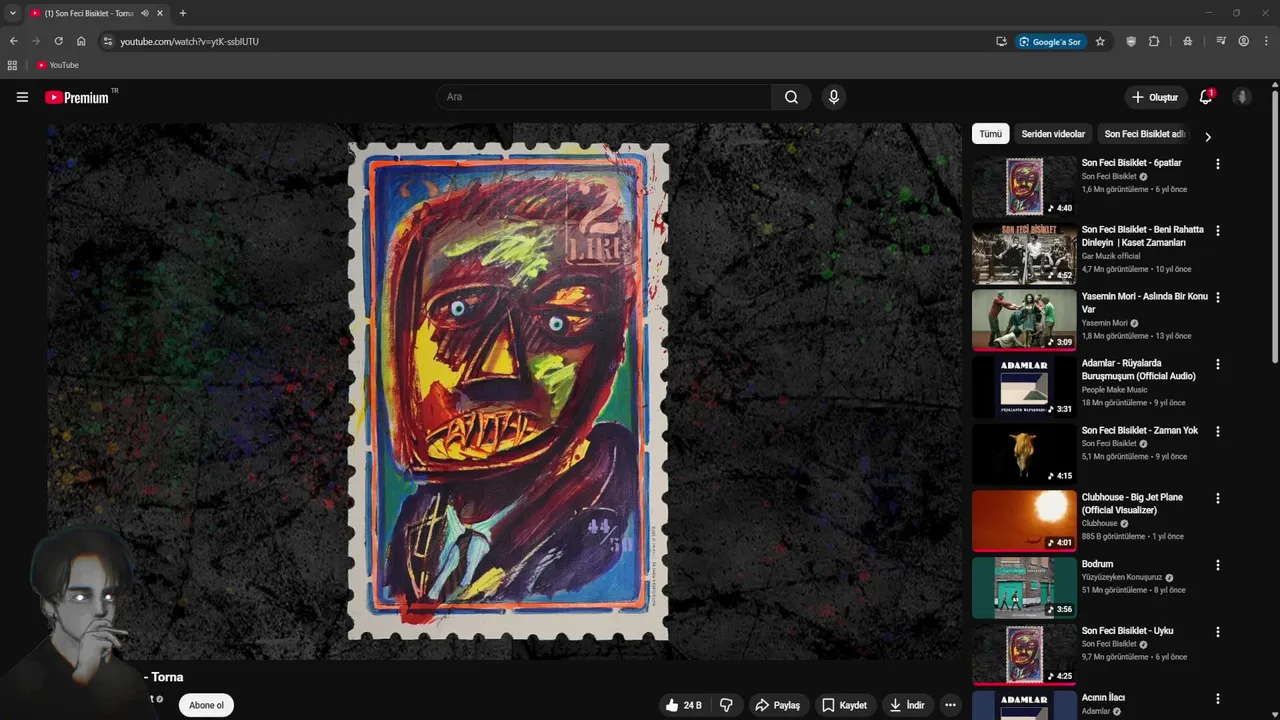
Task: Bookmark this page with the star
Action: [1100, 41]
